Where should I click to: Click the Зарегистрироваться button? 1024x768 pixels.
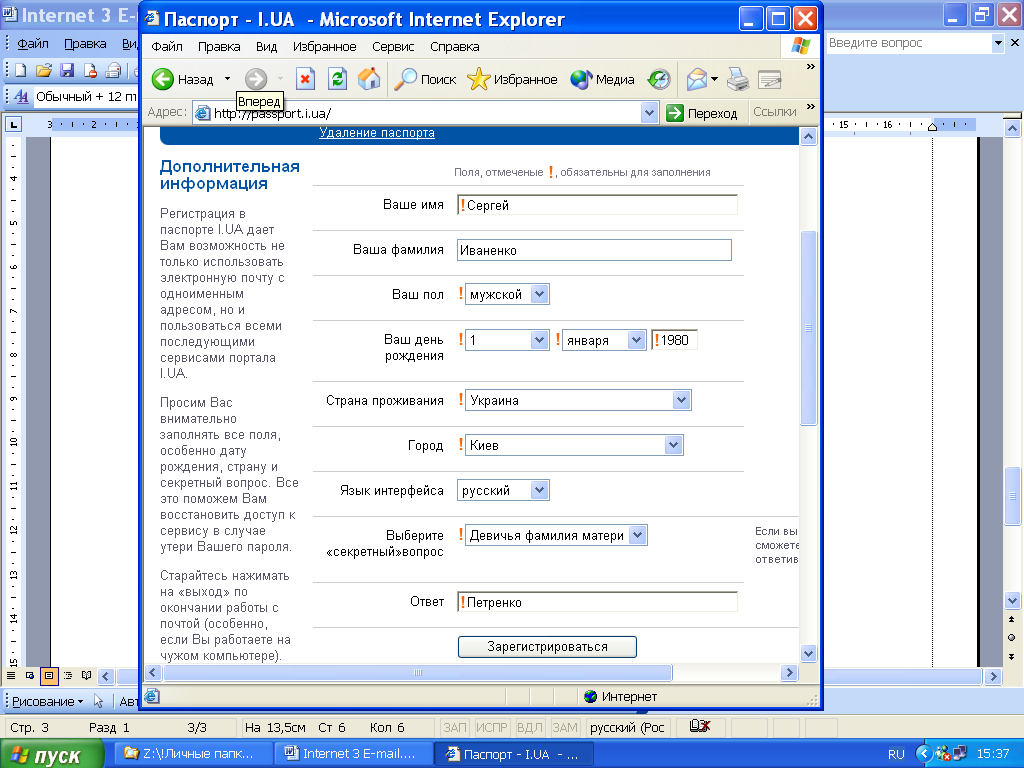[x=547, y=647]
